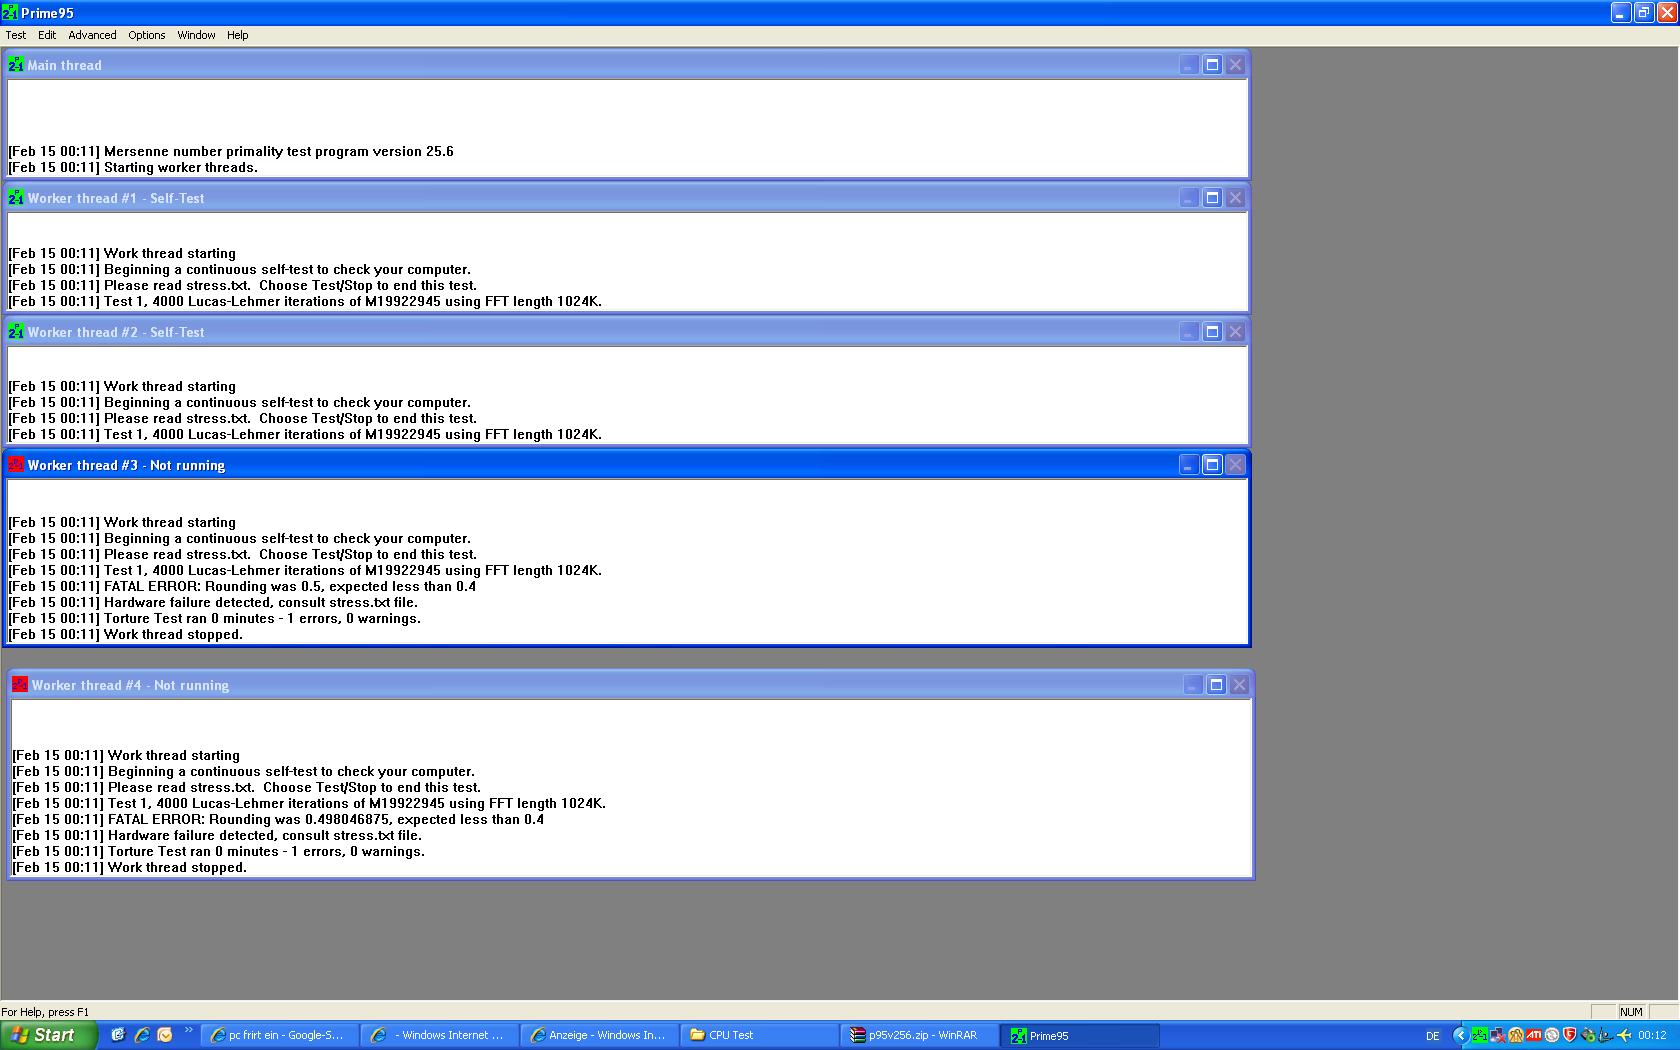This screenshot has width=1680, height=1050.
Task: Expand Quick Launch overflow chevron
Action: pos(188,1031)
